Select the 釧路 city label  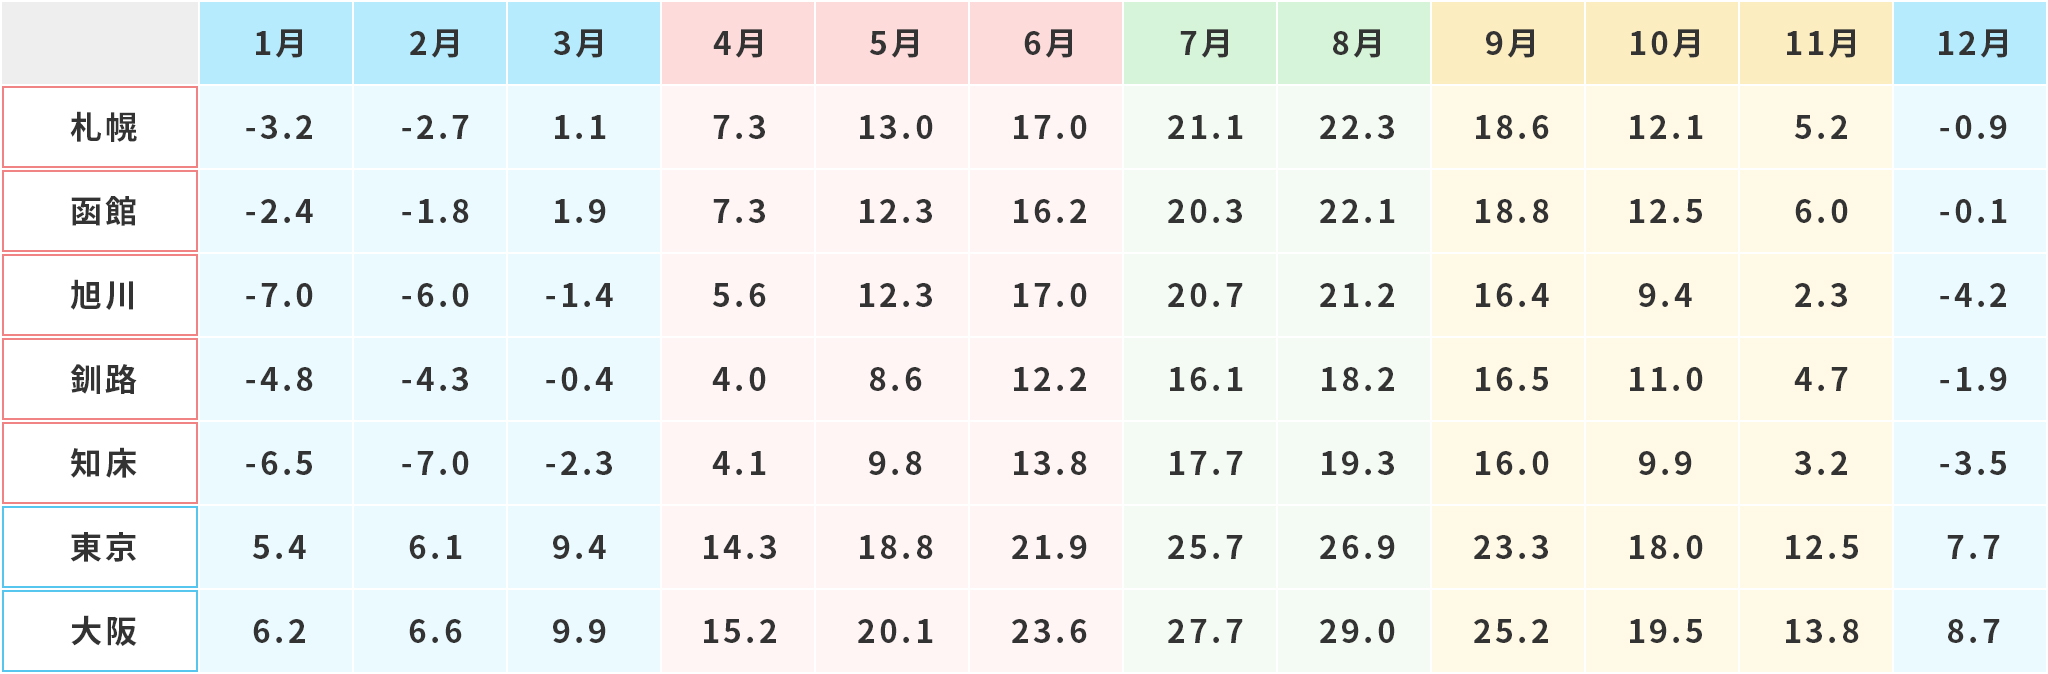coord(101,379)
